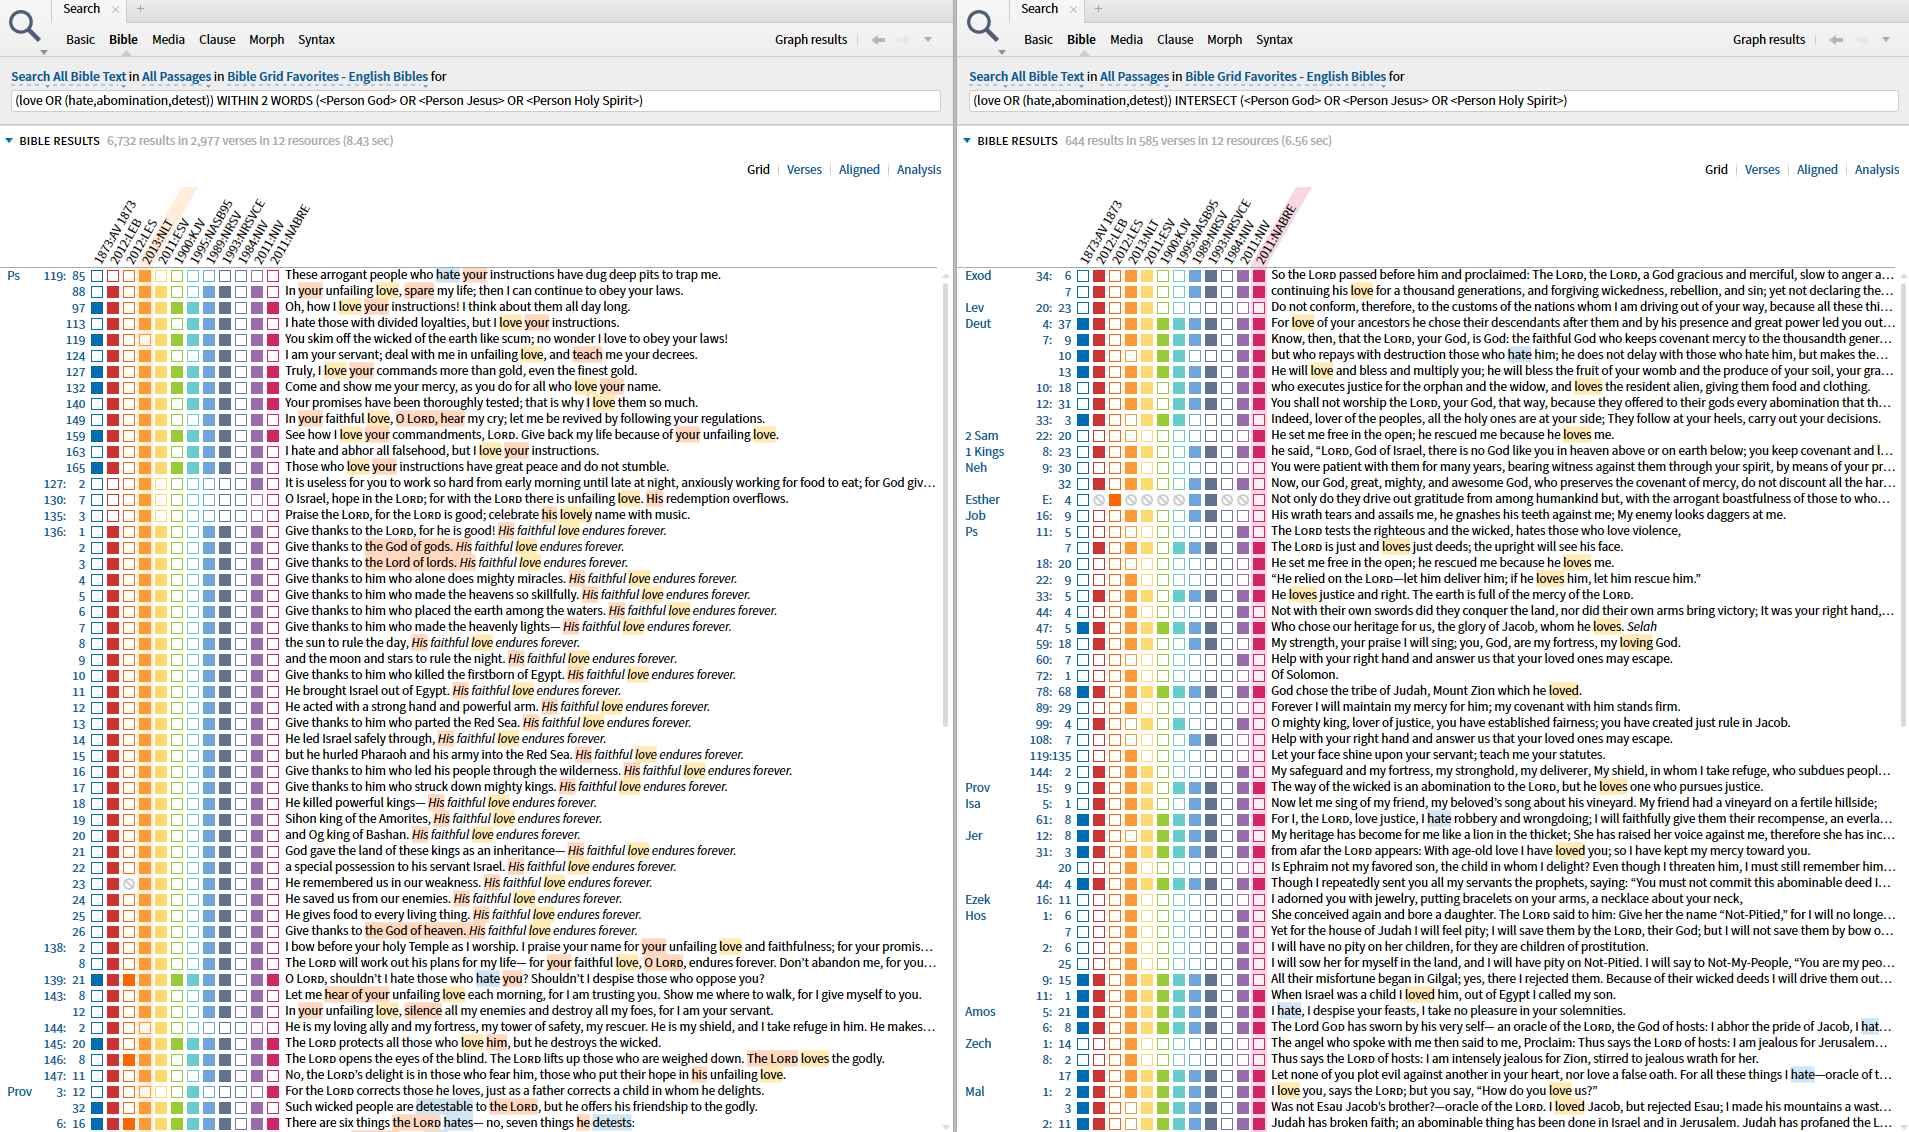Open All Bible Text dropdown in INTERSECT search
Viewport: 1909px width, 1132px height.
pos(1026,77)
